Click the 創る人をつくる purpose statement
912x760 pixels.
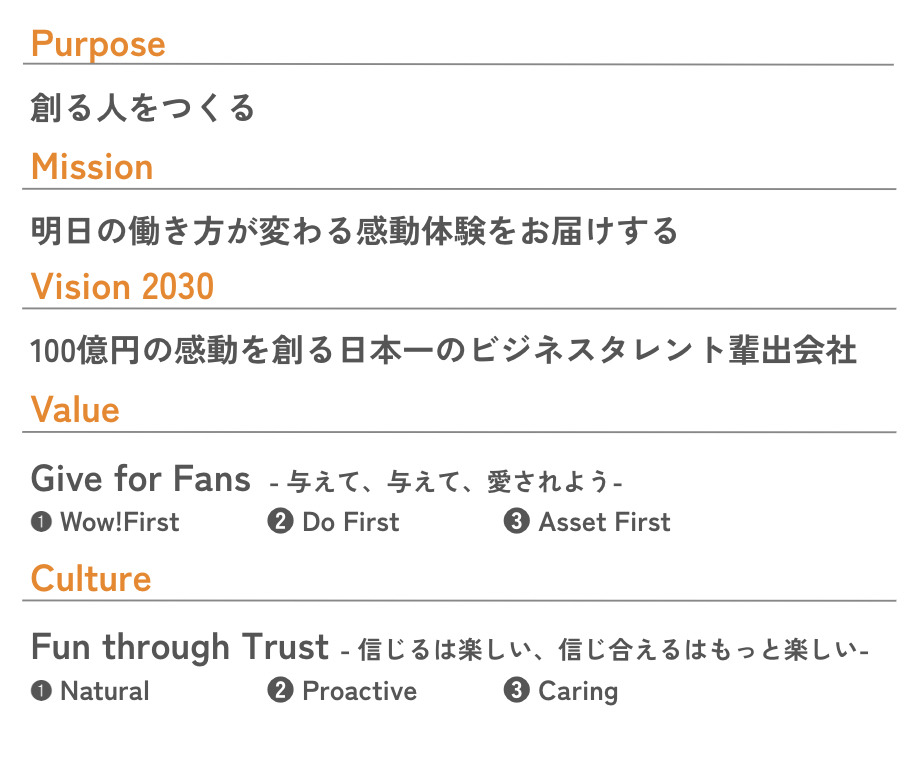pos(142,108)
